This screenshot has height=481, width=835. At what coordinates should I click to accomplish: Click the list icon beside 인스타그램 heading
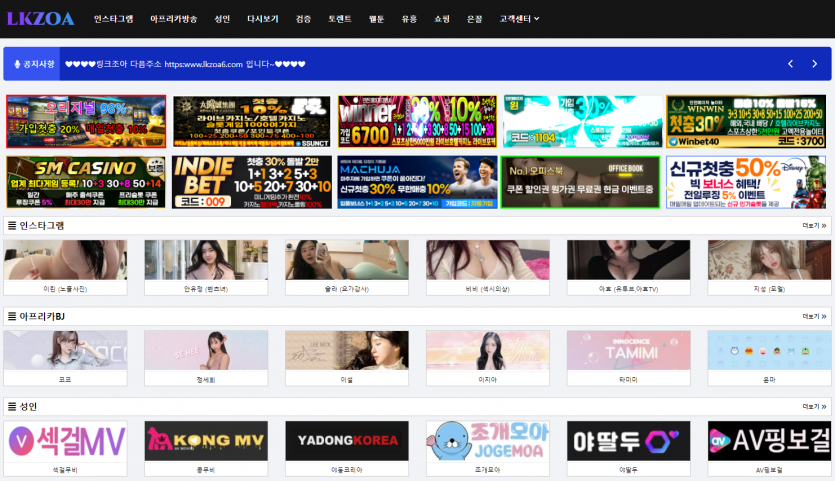point(12,226)
